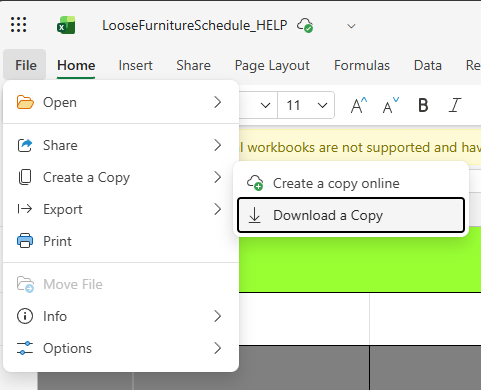481x390 pixels.
Task: Click the Decrease Font Size icon
Action: coord(390,105)
